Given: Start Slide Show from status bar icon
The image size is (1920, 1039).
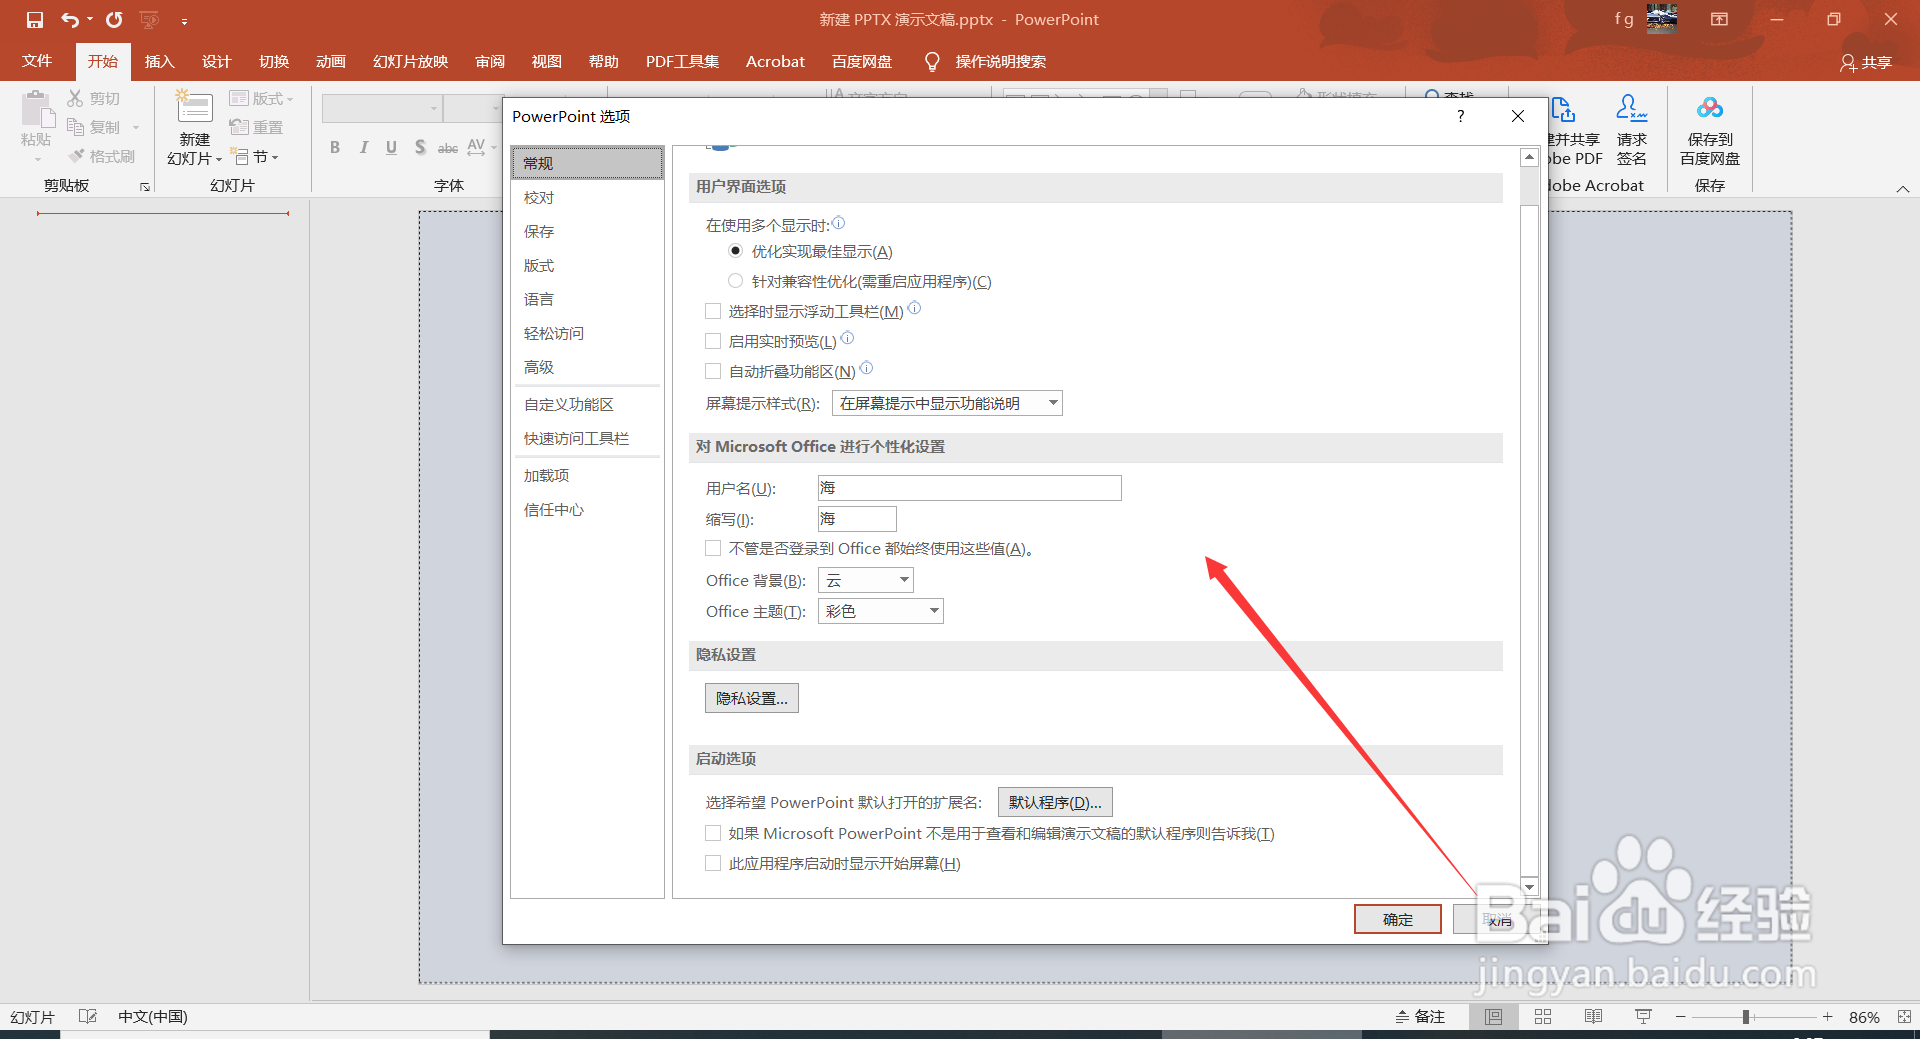Looking at the screenshot, I should click(x=1643, y=1016).
